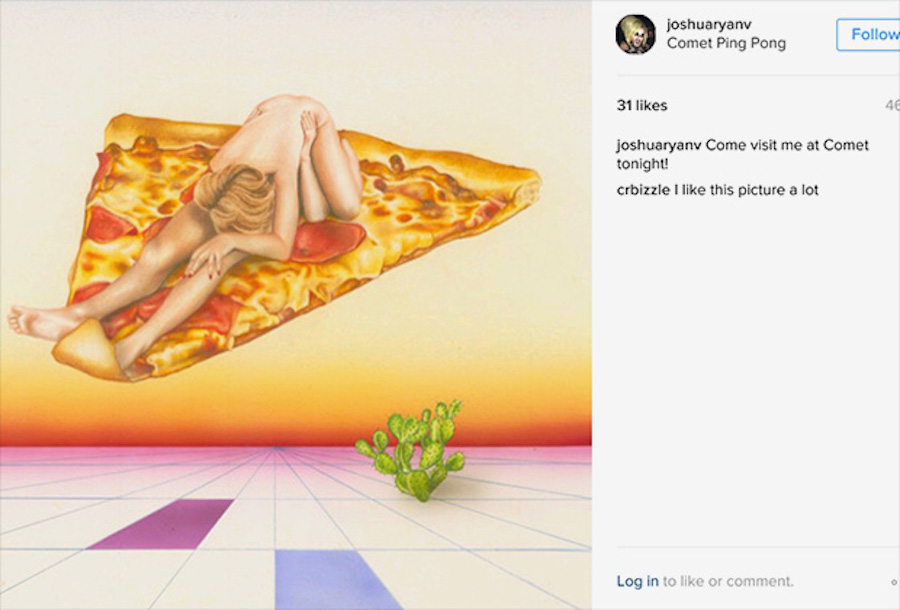Open the more options dots icon

coord(895,582)
